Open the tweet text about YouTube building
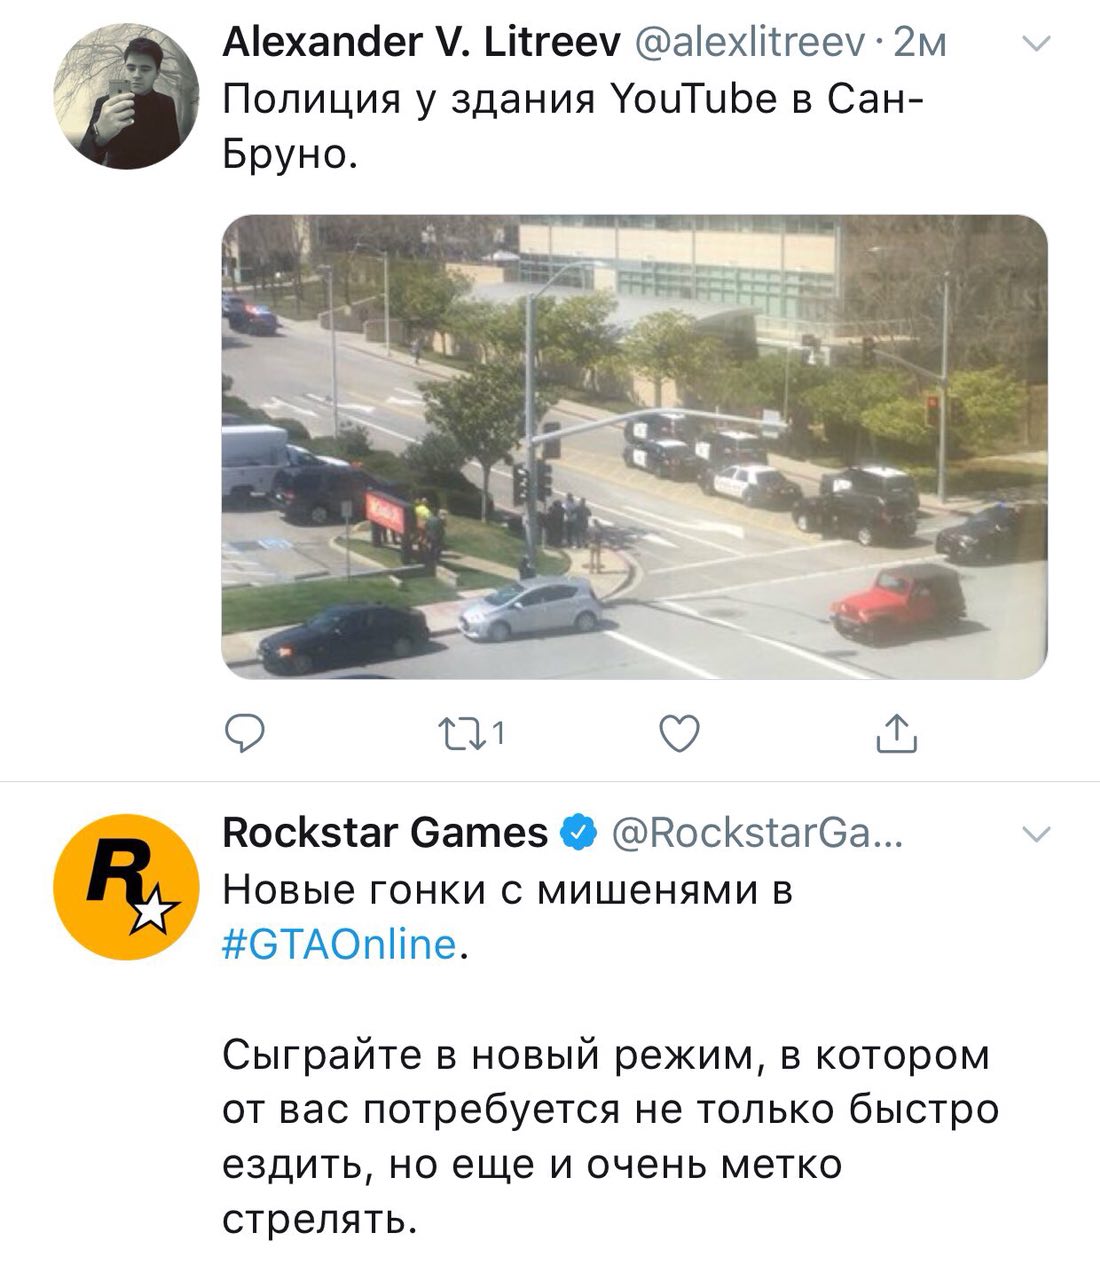Viewport: 1100px width, 1280px height. [x=565, y=127]
